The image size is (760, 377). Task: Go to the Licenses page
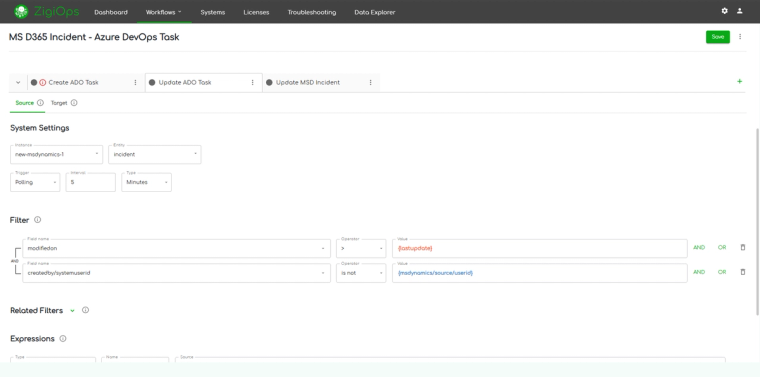(x=256, y=12)
